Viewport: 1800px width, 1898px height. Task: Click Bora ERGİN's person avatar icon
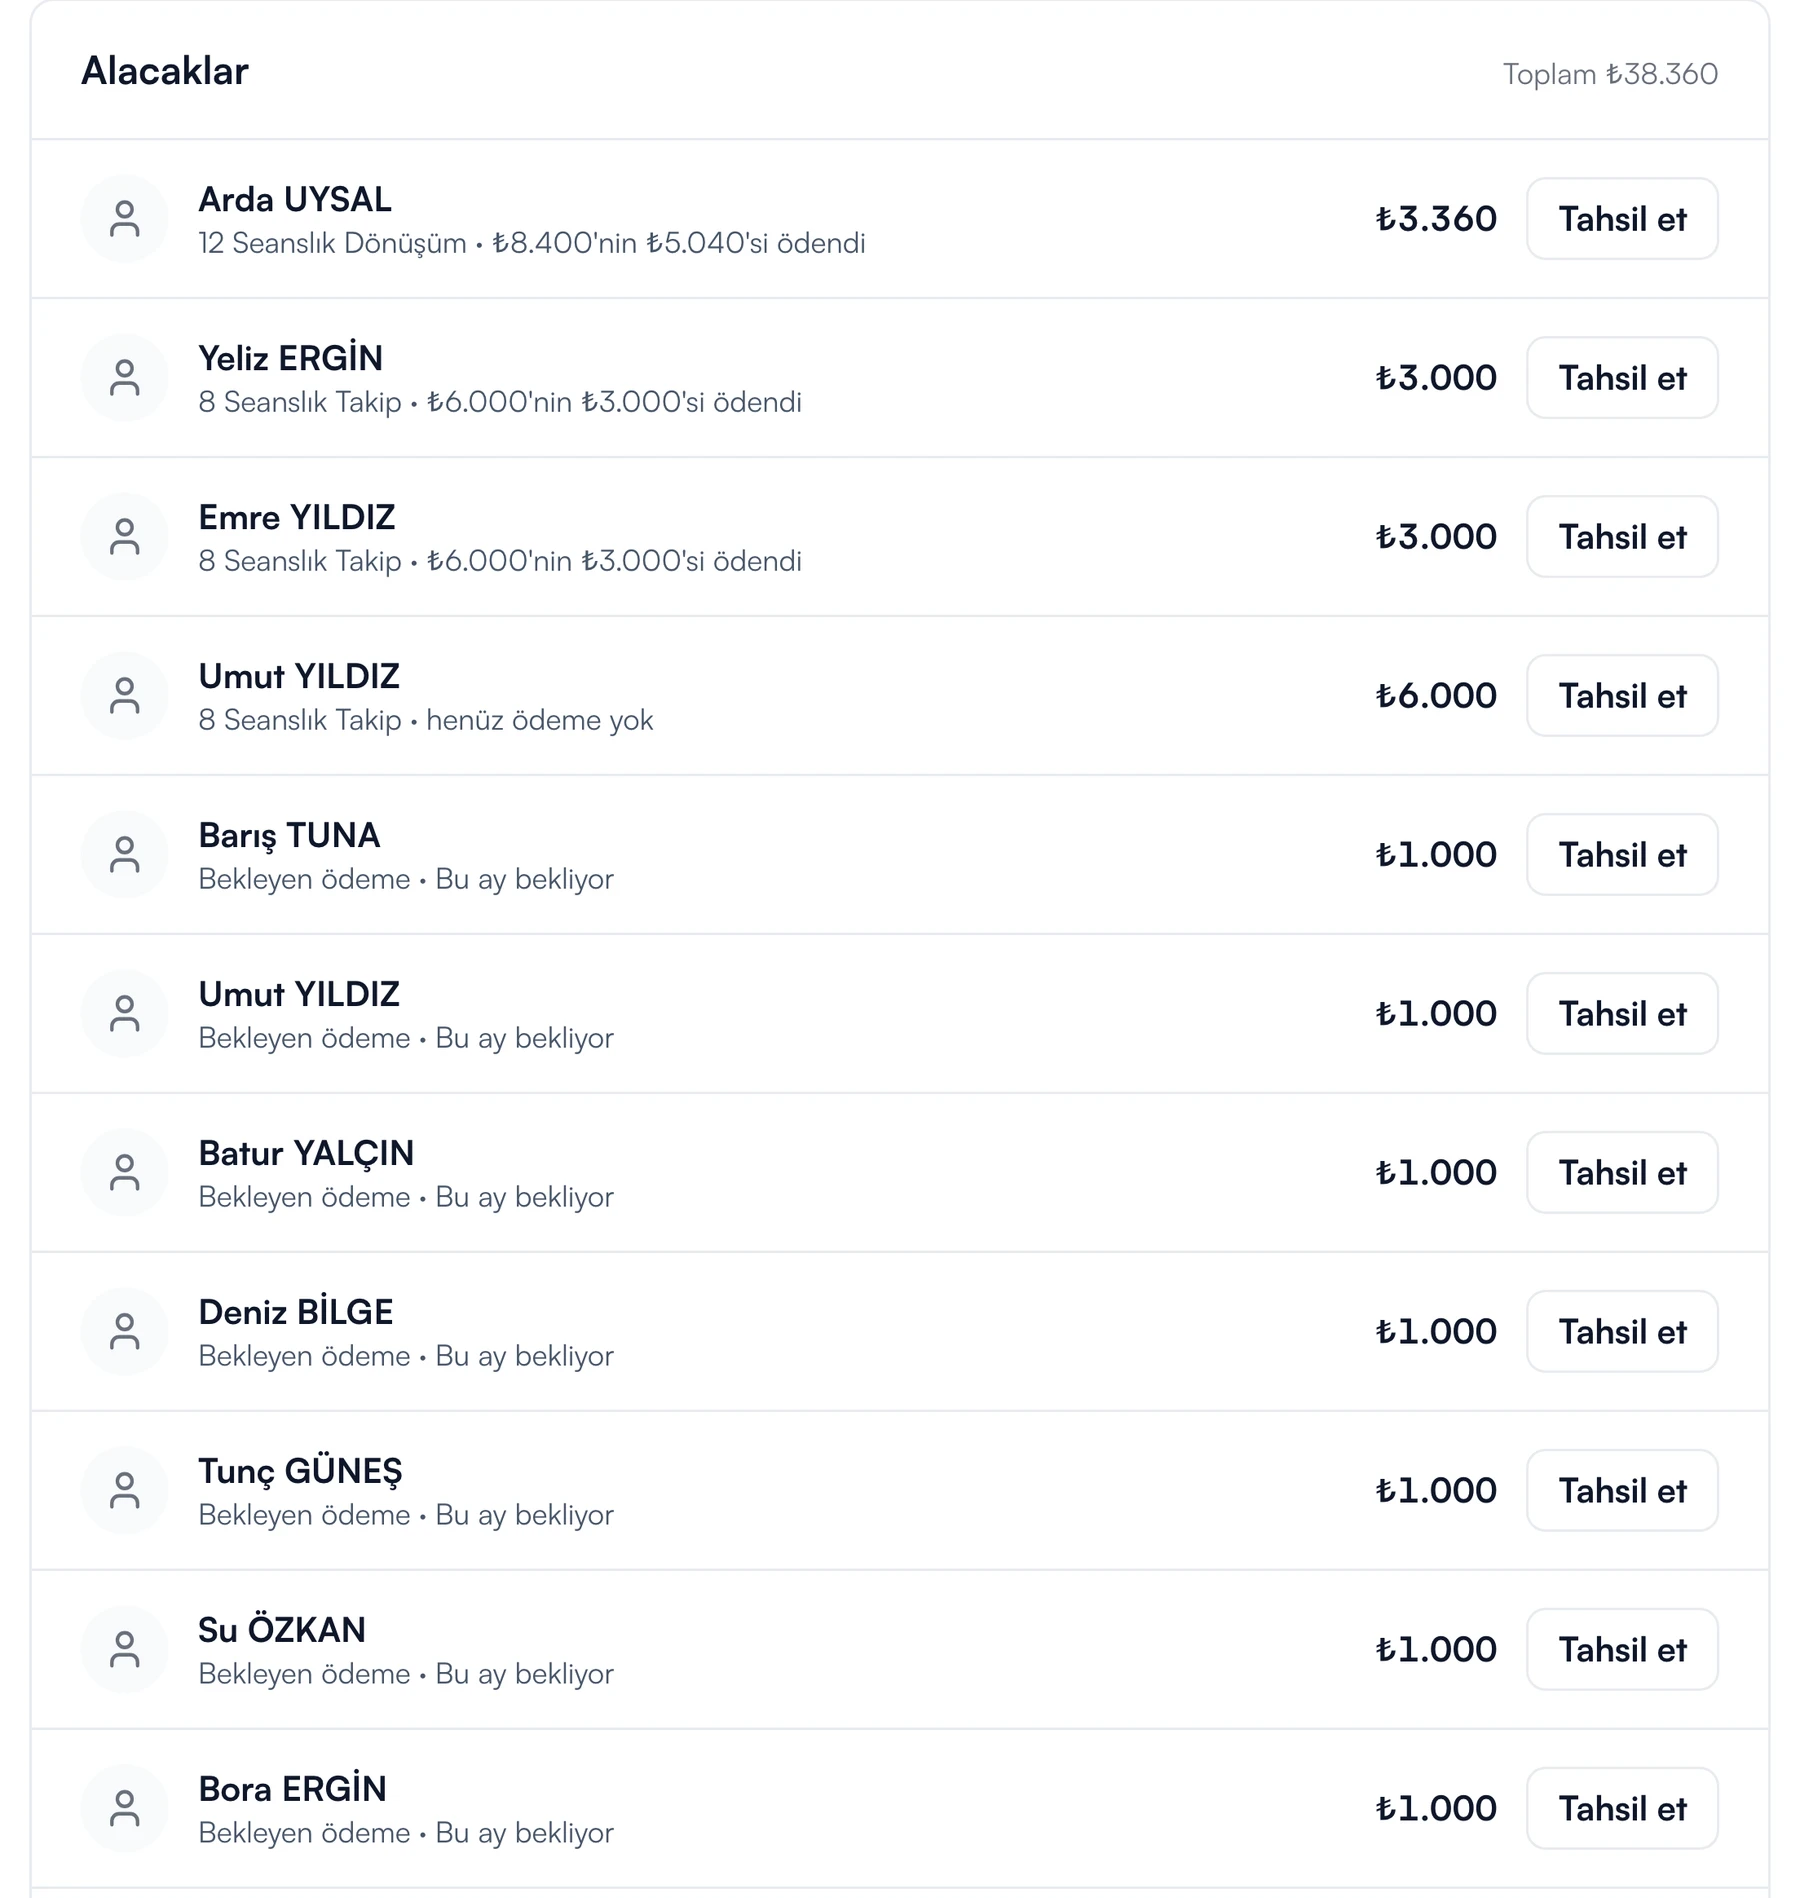click(124, 1809)
